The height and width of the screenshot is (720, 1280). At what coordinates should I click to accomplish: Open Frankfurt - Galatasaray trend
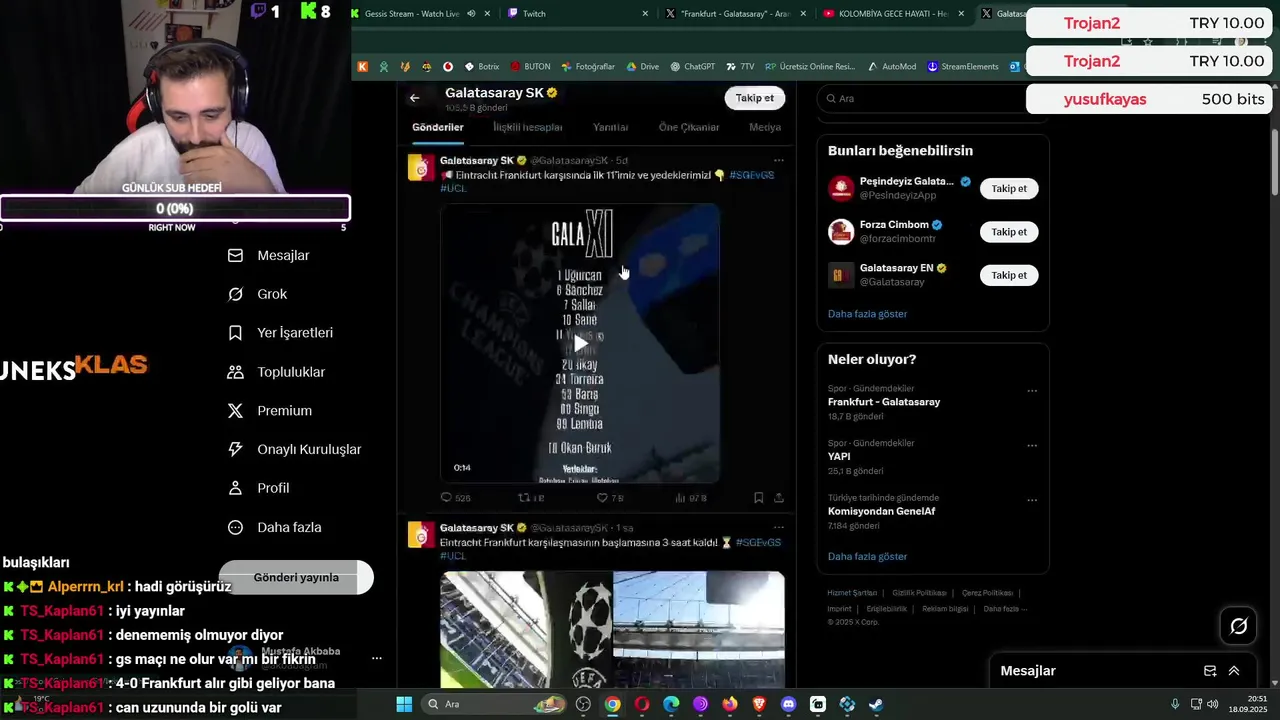point(884,402)
